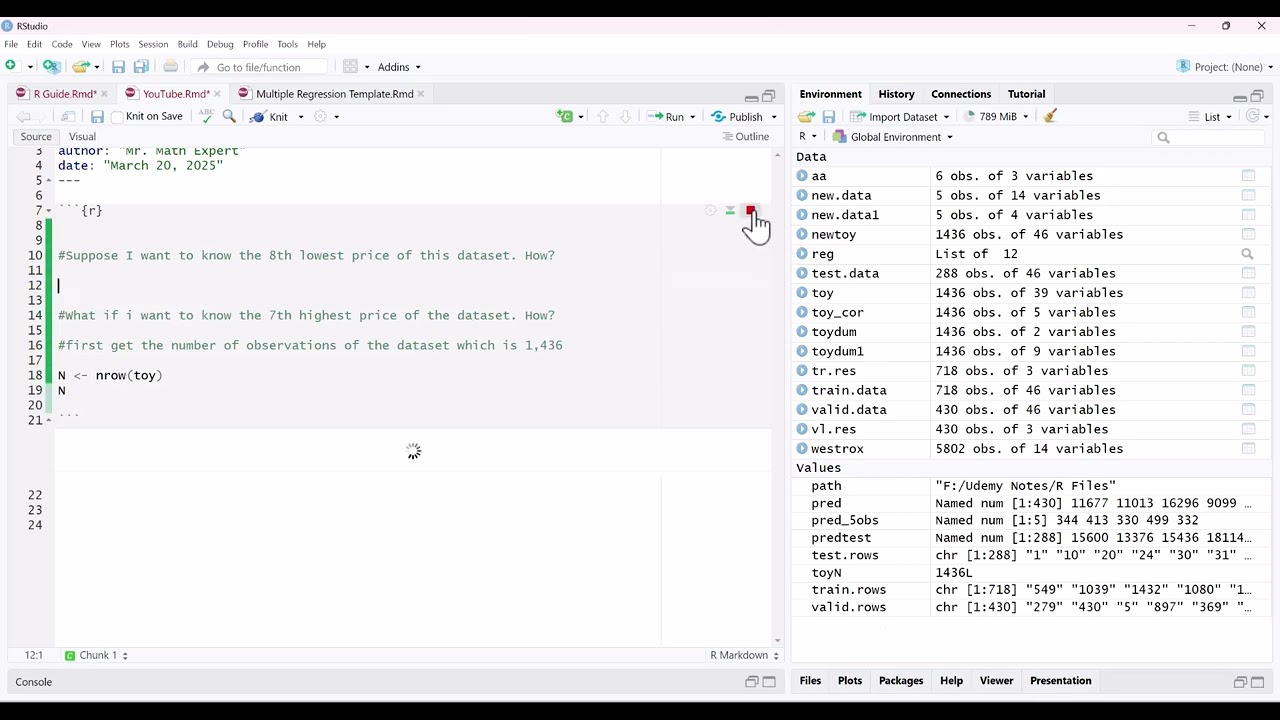Click the Go to file/function field
The height and width of the screenshot is (720, 1280).
click(260, 67)
